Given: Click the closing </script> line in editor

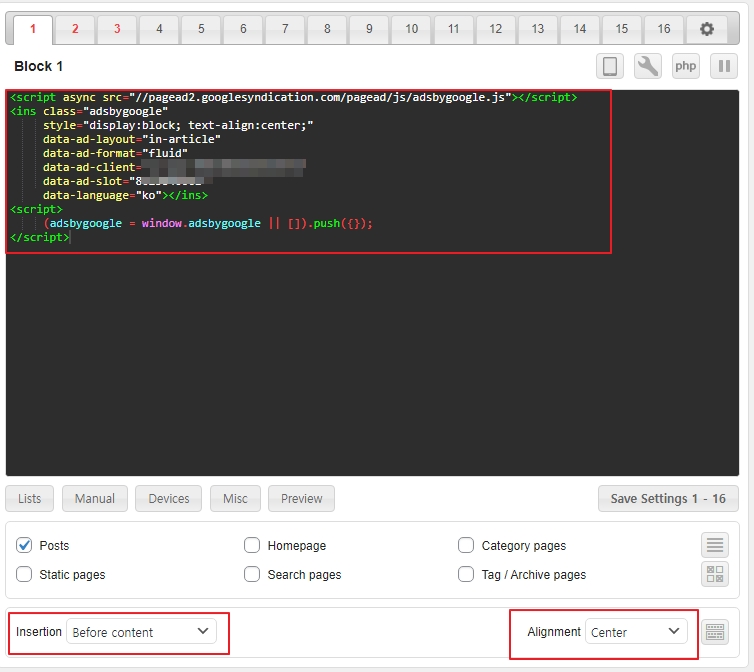Looking at the screenshot, I should point(40,237).
